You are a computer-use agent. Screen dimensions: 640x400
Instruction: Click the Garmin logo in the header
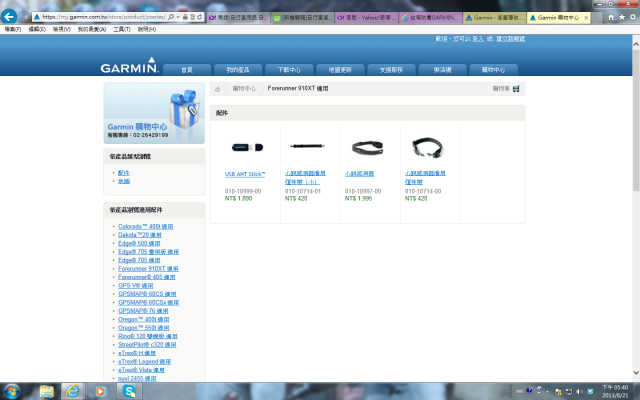[129, 65]
